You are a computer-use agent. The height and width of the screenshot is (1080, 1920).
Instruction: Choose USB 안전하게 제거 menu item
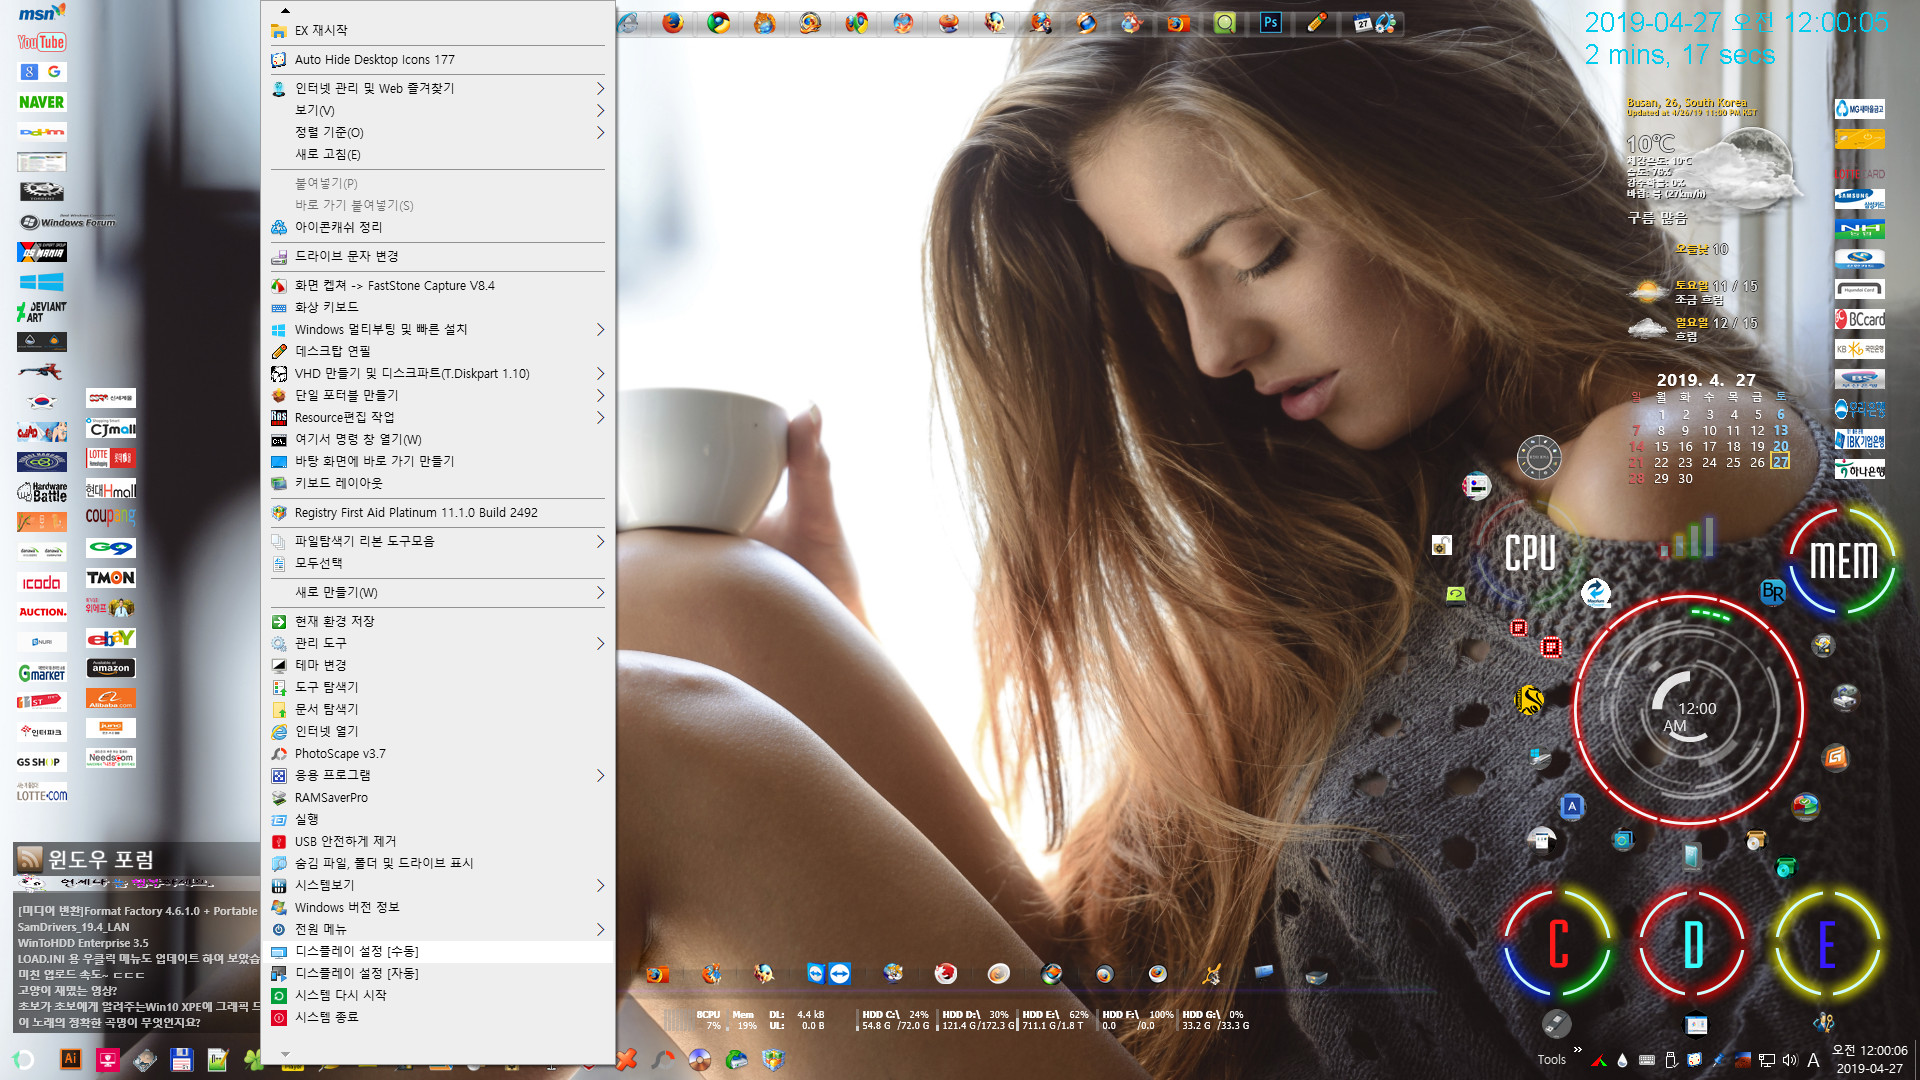point(438,841)
